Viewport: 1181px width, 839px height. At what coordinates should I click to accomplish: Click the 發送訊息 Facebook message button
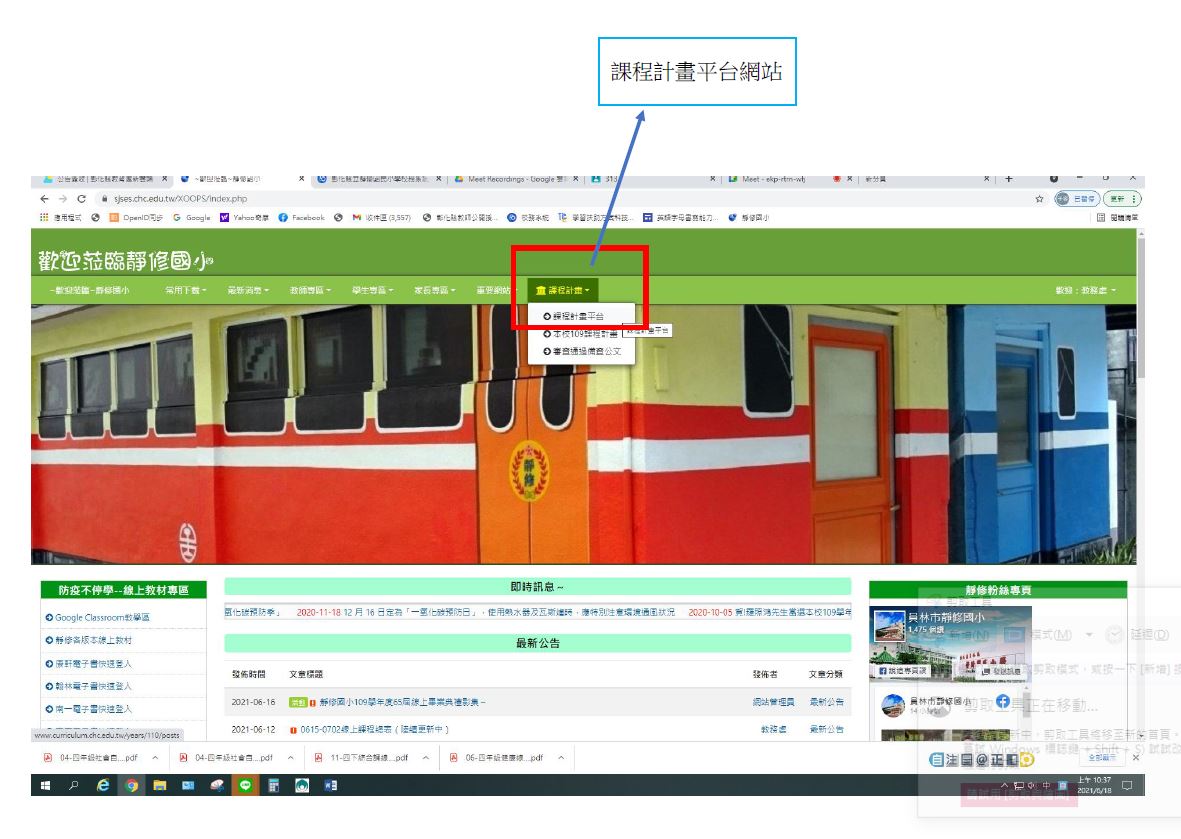(1000, 670)
